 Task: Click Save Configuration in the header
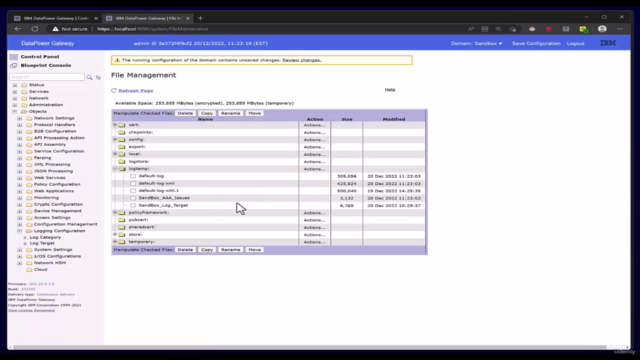point(536,43)
